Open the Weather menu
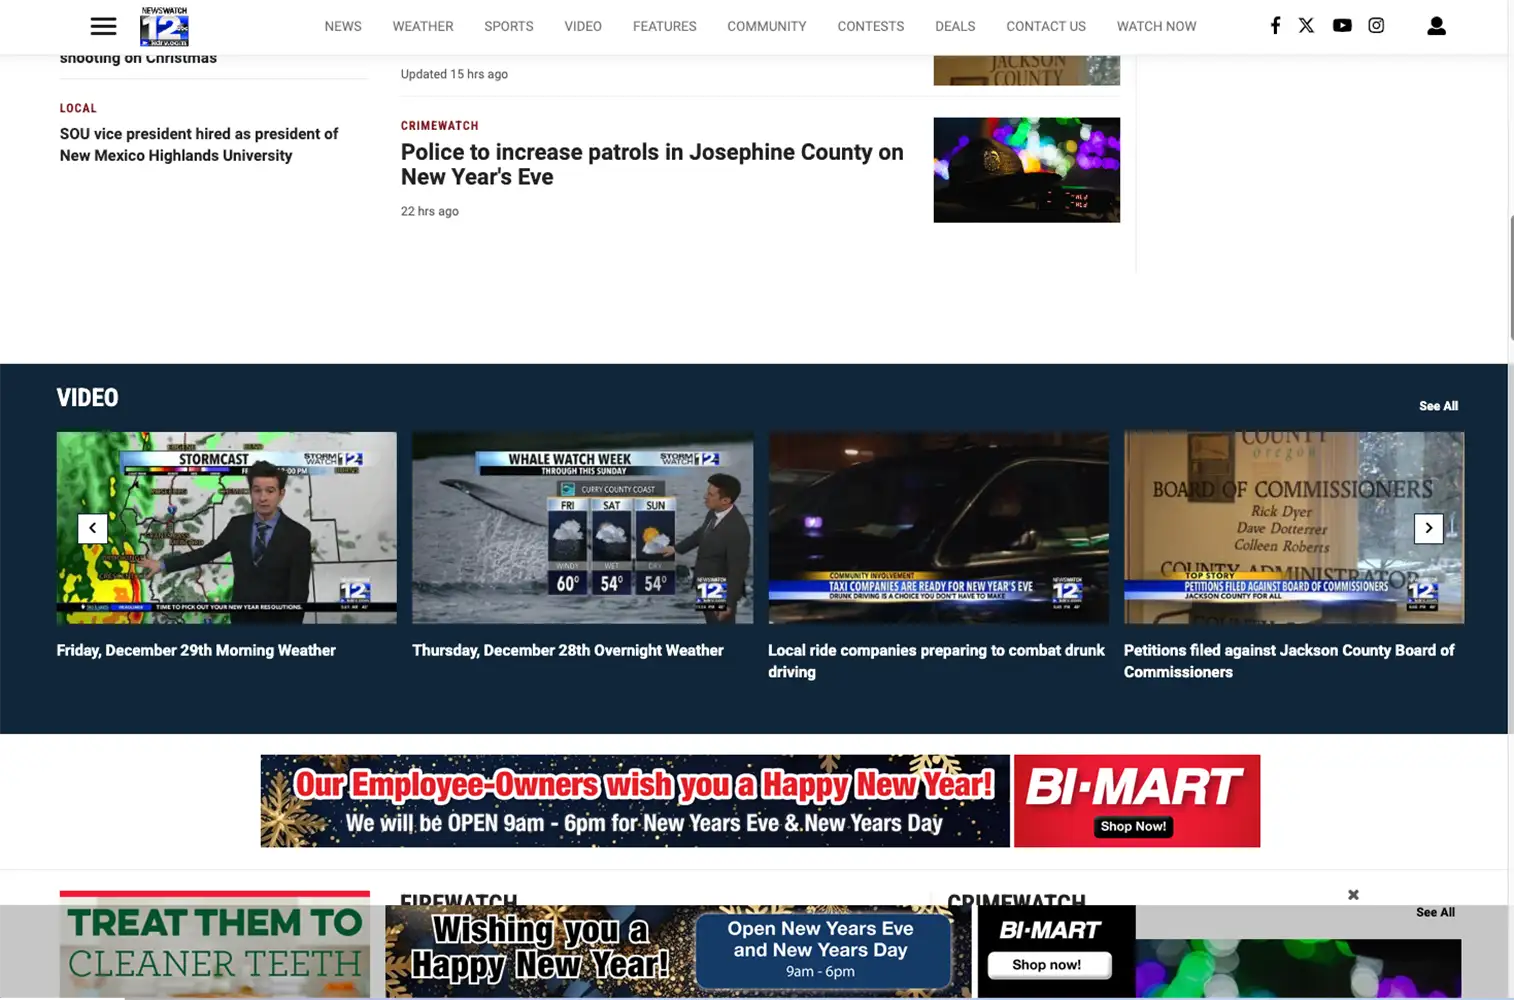 423,26
